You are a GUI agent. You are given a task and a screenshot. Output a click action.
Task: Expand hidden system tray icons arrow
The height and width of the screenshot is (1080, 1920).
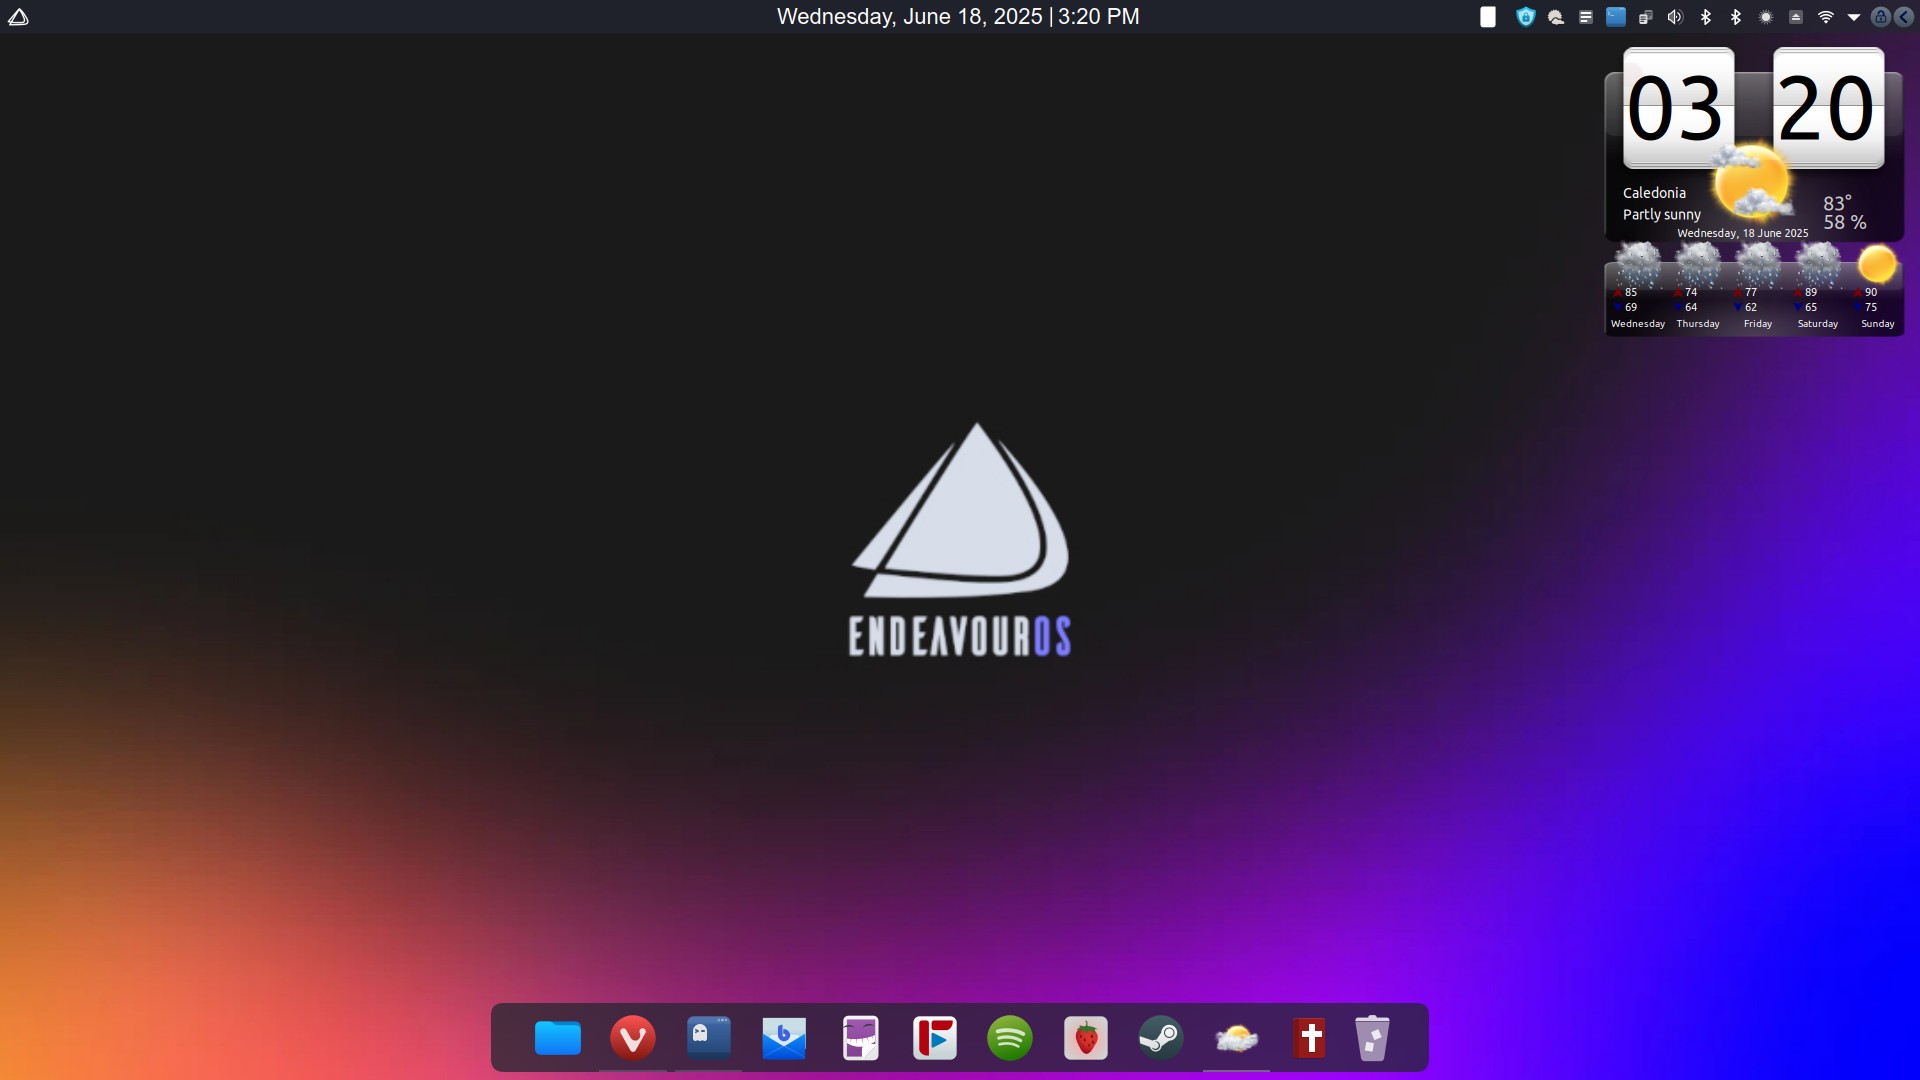pyautogui.click(x=1853, y=17)
